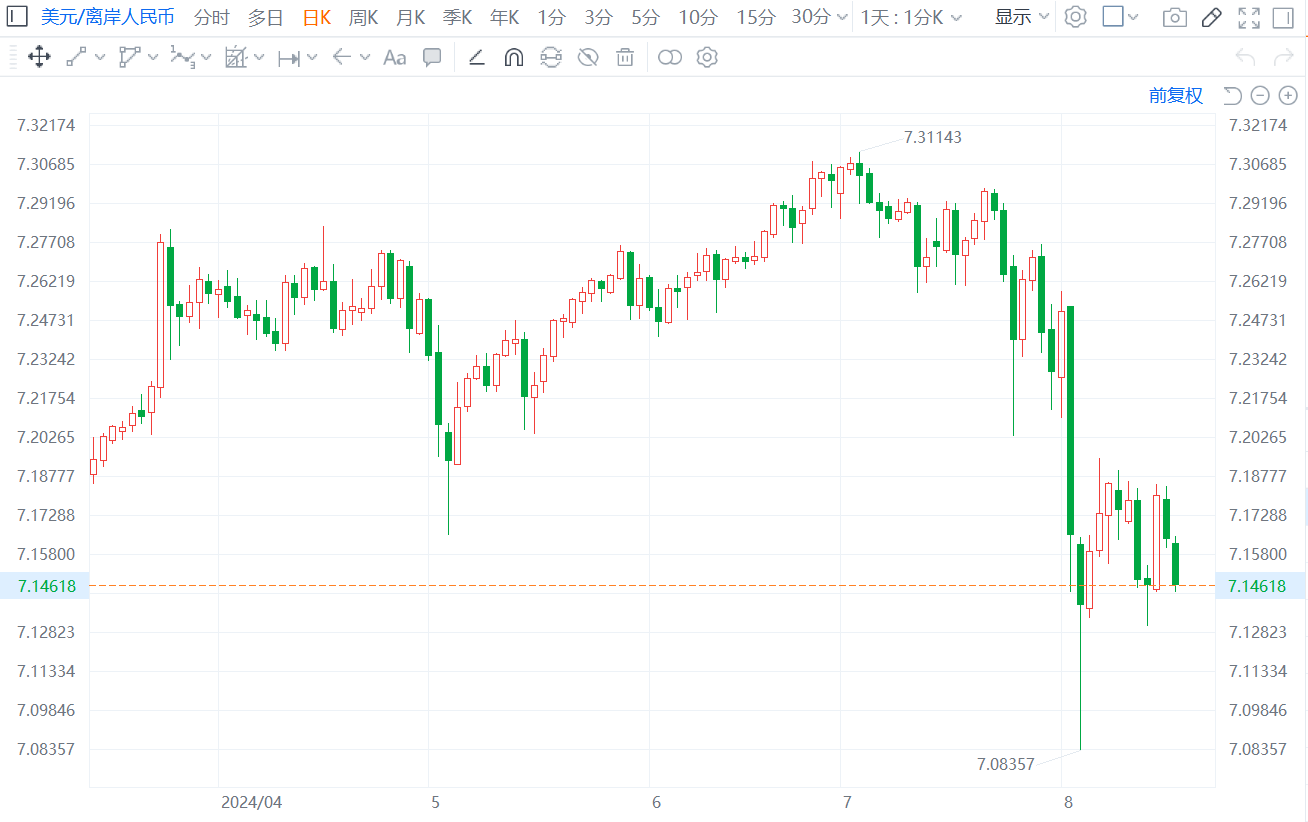Toggle the left sidebar panel icon
The image size is (1308, 822).
[x=18, y=17]
